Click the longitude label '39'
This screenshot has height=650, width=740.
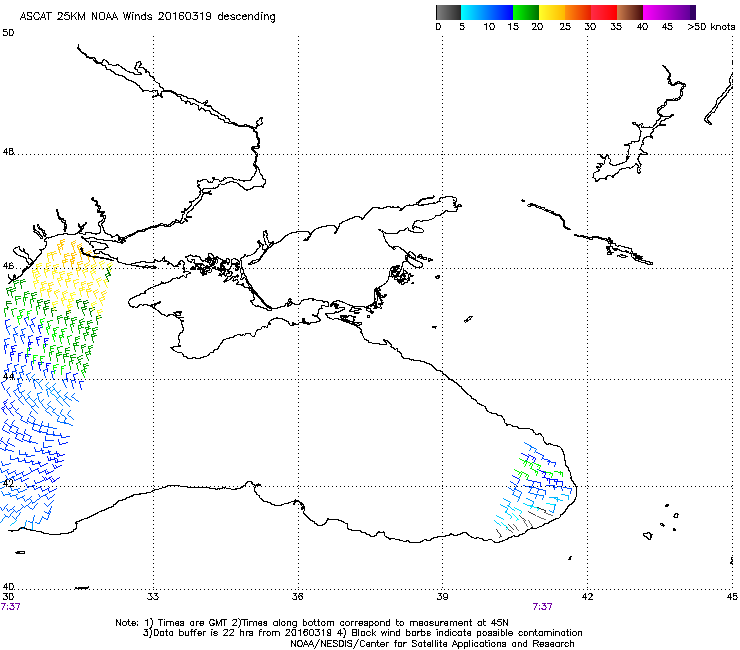click(x=442, y=597)
